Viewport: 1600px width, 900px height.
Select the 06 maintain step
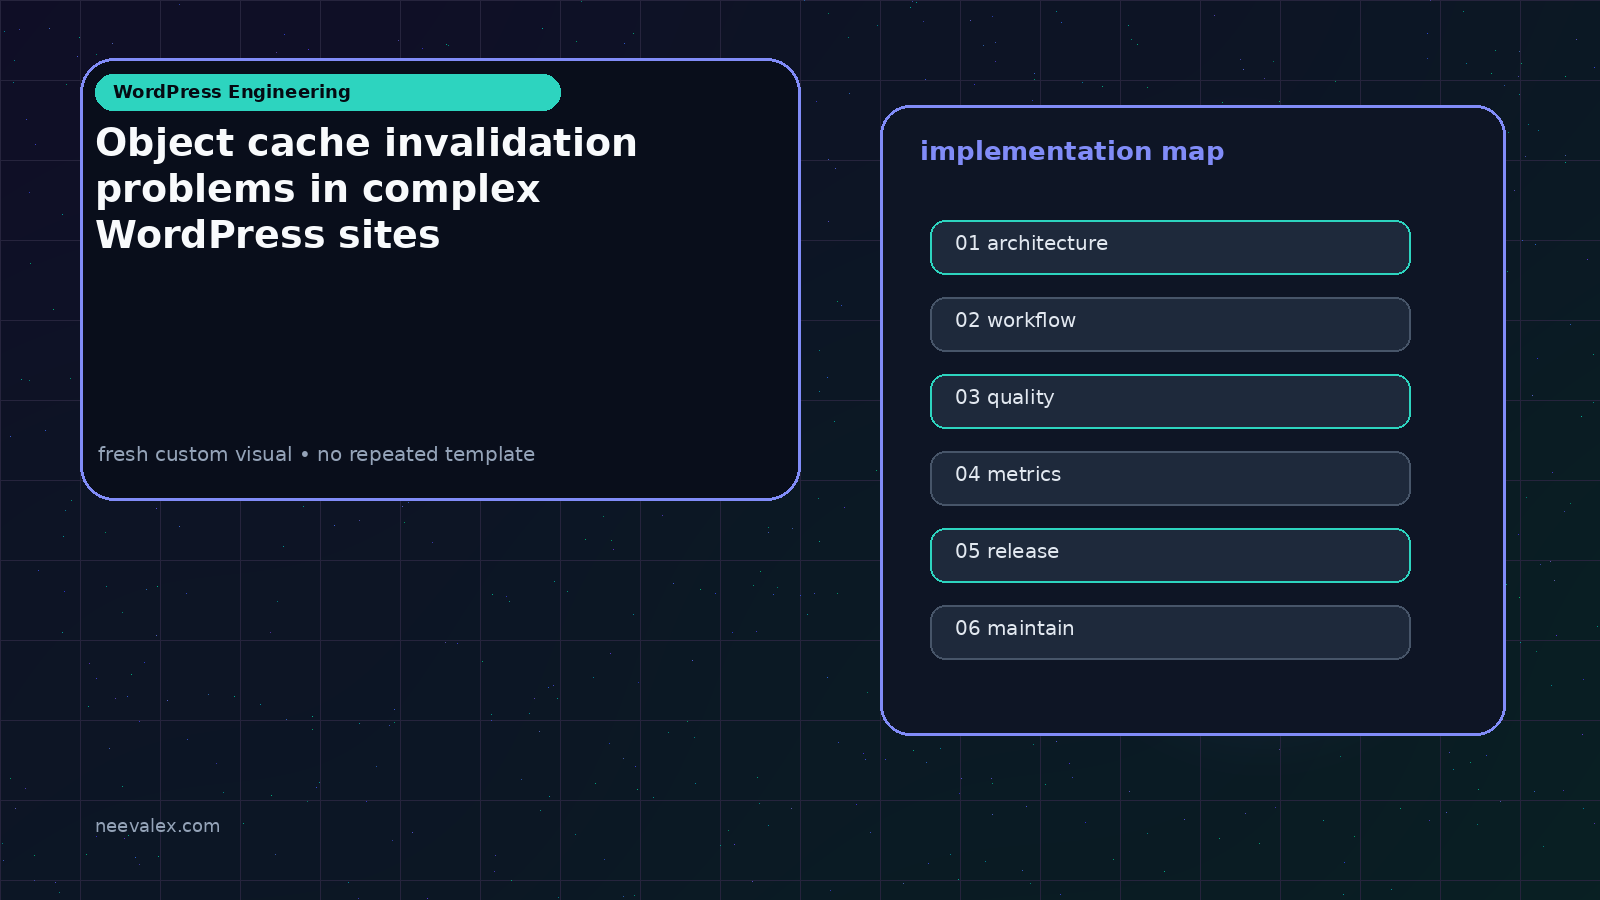tap(1170, 632)
